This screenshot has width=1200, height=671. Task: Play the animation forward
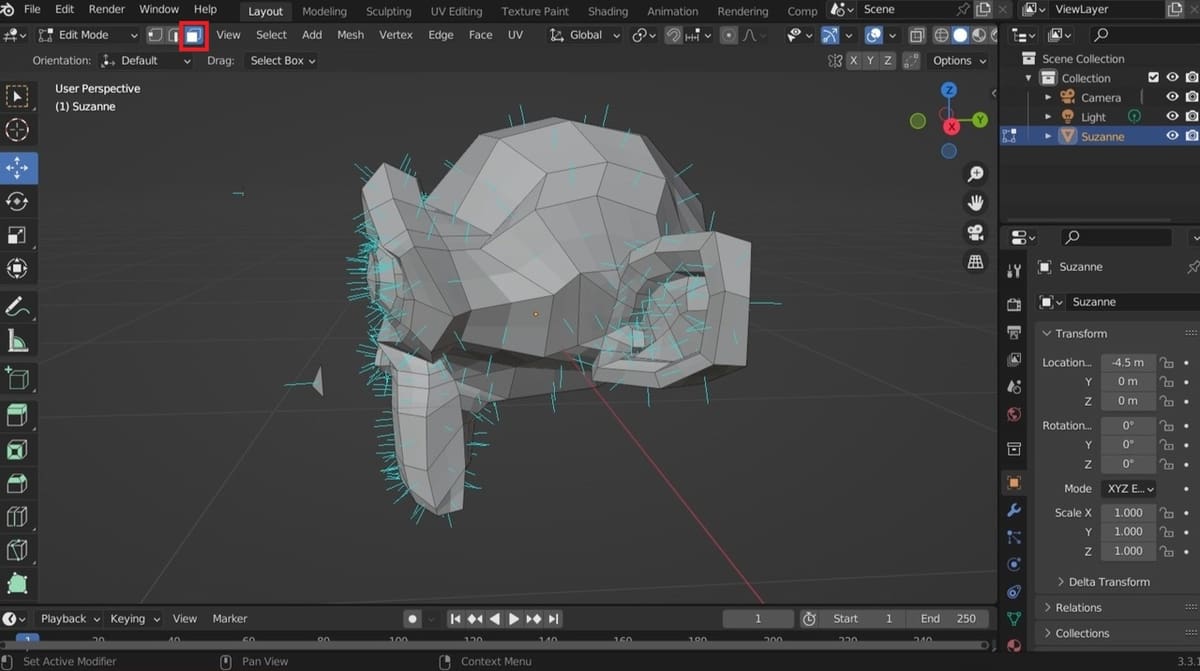click(x=514, y=619)
